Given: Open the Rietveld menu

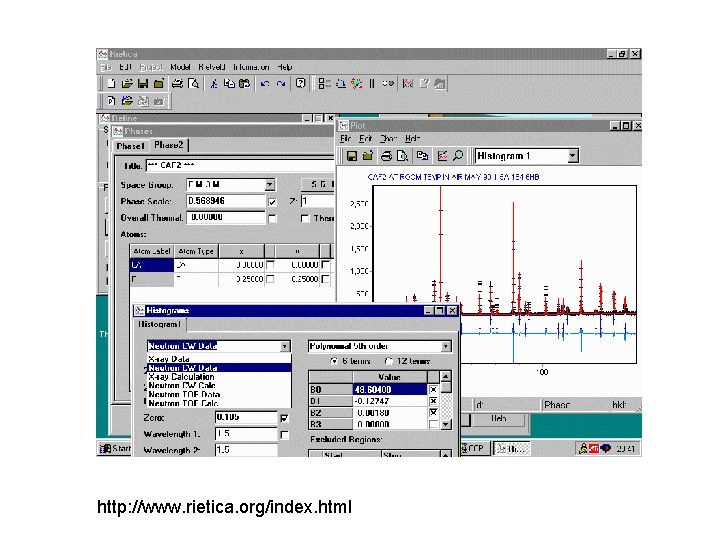Looking at the screenshot, I should [x=212, y=67].
